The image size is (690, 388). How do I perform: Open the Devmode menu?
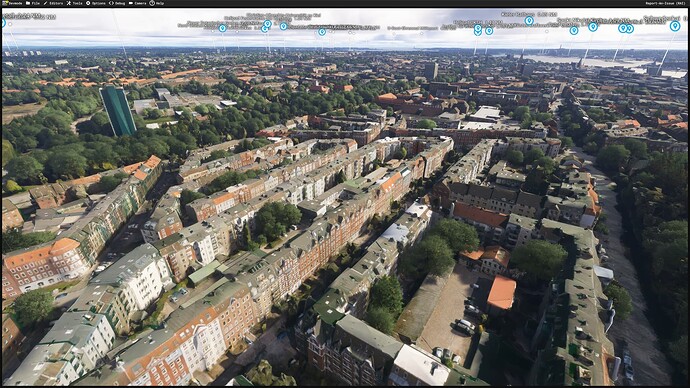click(12, 3)
